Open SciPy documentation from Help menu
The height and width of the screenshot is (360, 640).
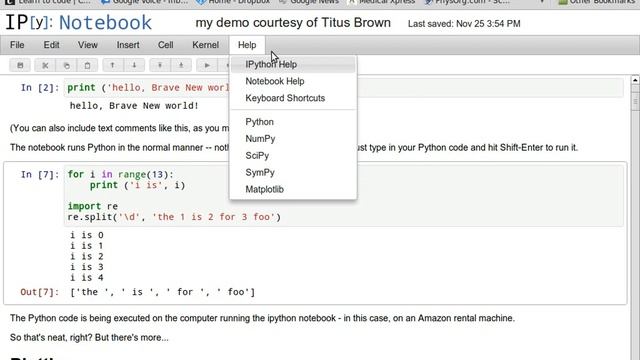tap(293, 156)
